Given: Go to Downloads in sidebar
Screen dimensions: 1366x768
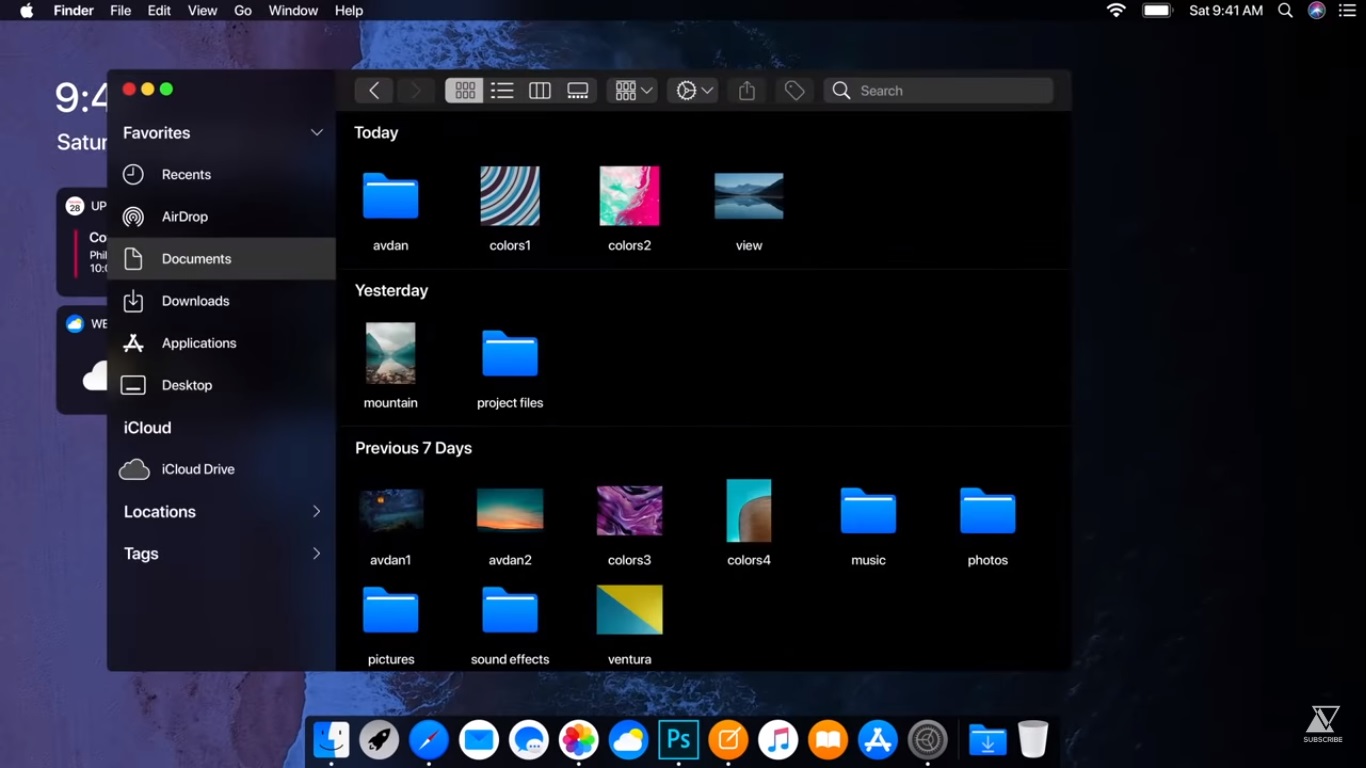Looking at the screenshot, I should tap(195, 301).
